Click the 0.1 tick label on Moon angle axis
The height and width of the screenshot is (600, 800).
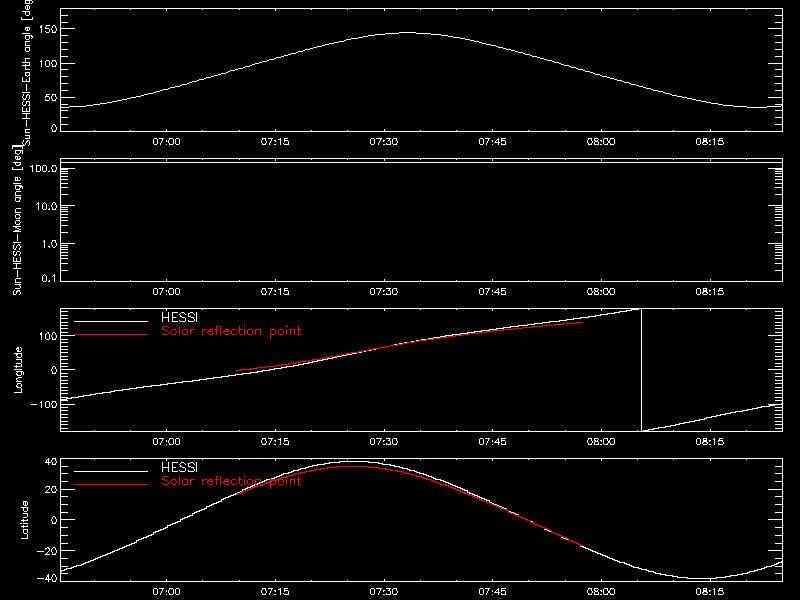click(x=49, y=278)
